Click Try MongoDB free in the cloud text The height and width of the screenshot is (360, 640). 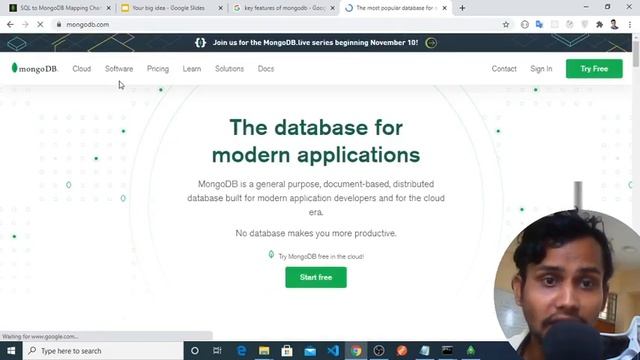321,256
